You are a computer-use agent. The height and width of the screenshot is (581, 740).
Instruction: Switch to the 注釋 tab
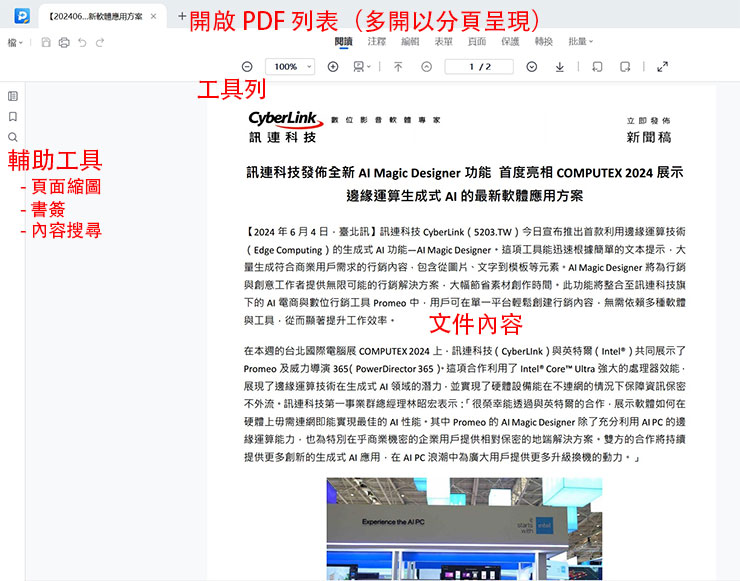click(x=377, y=42)
